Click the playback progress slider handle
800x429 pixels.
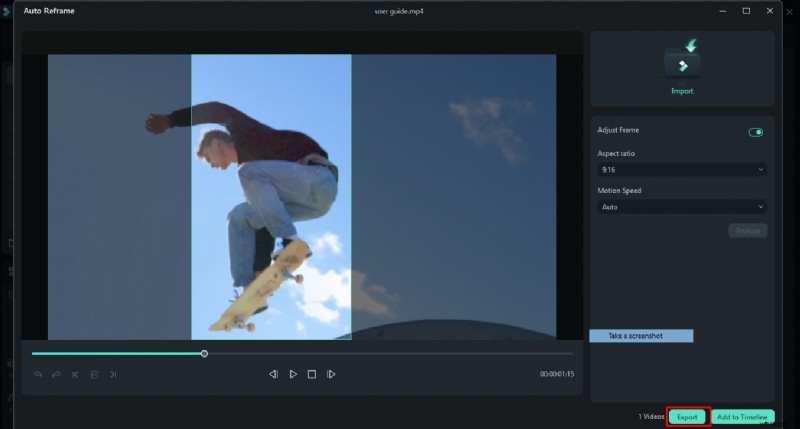pos(204,354)
